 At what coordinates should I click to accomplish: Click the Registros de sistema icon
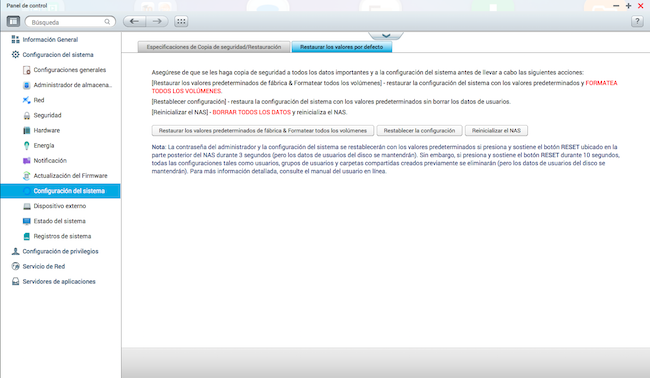(x=27, y=236)
